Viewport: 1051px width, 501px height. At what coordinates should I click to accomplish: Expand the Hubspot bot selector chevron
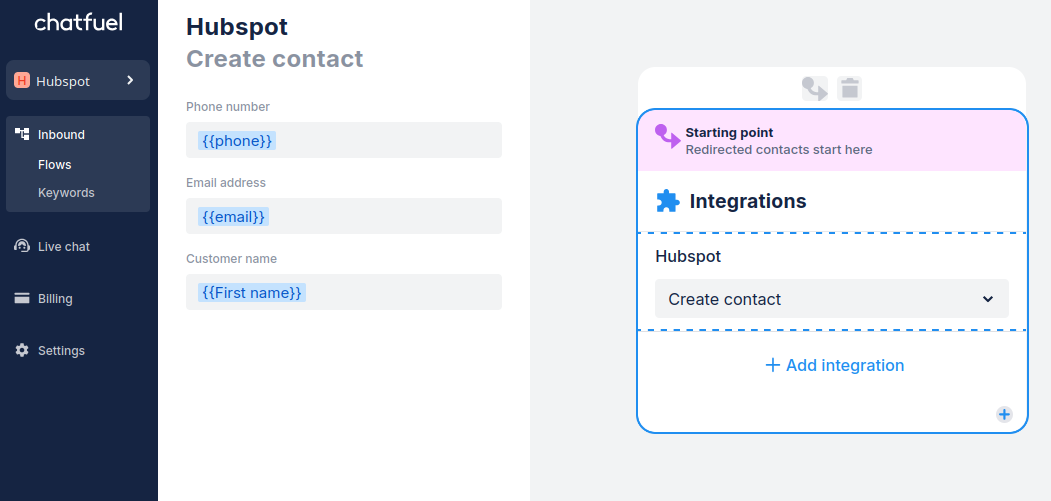point(130,80)
